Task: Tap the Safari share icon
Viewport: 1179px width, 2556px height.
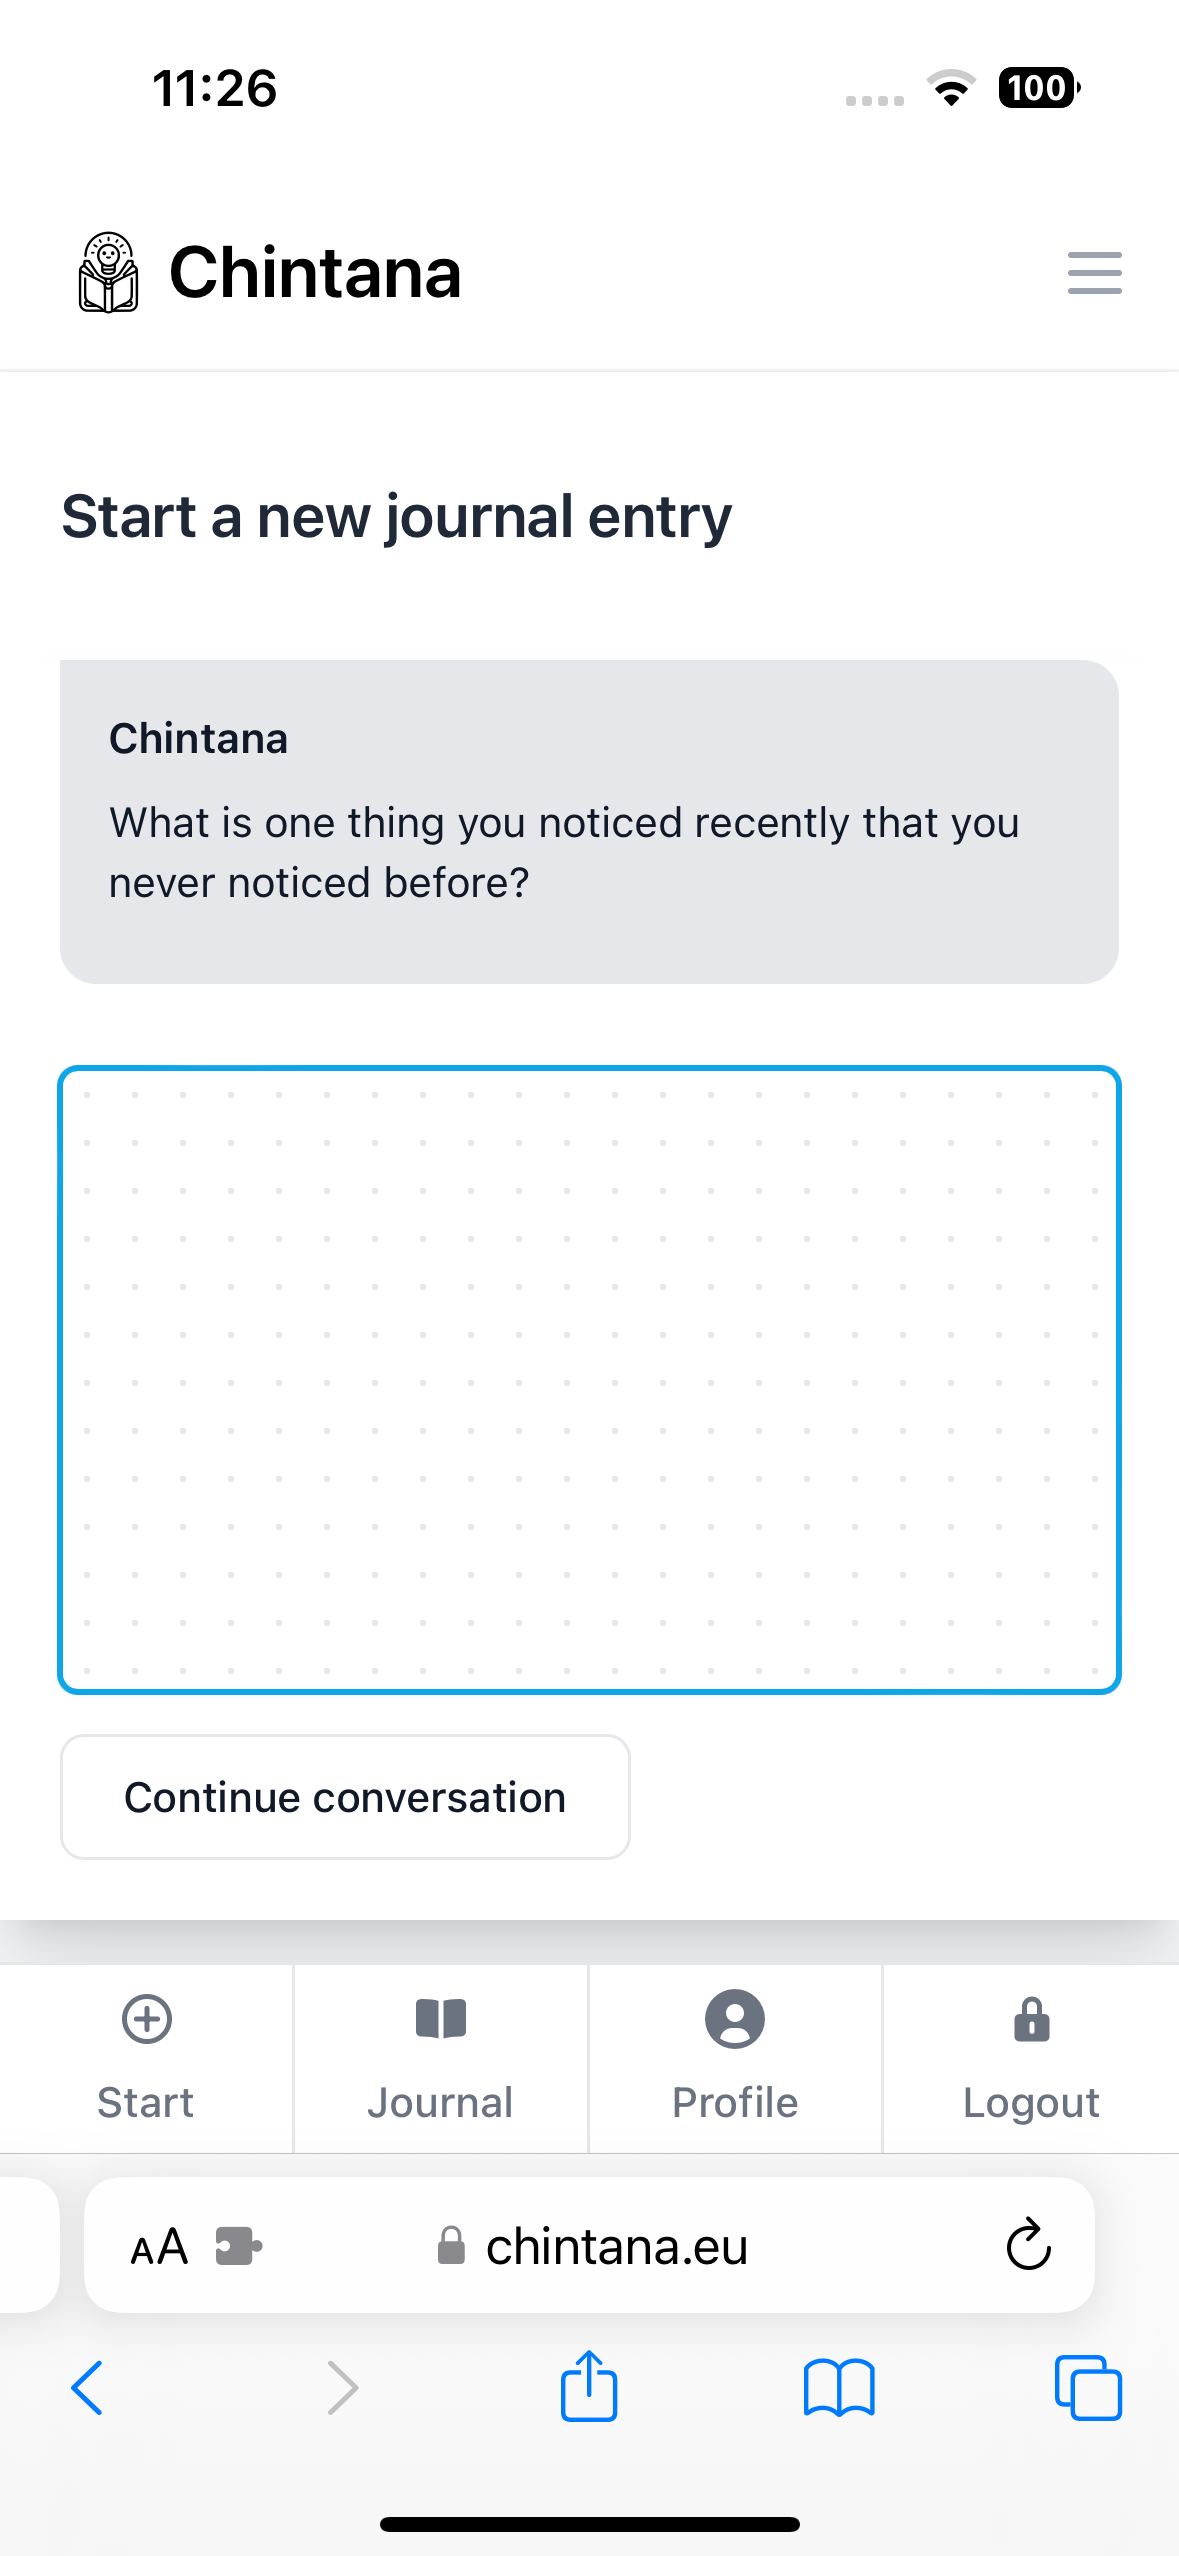Action: (x=588, y=2386)
